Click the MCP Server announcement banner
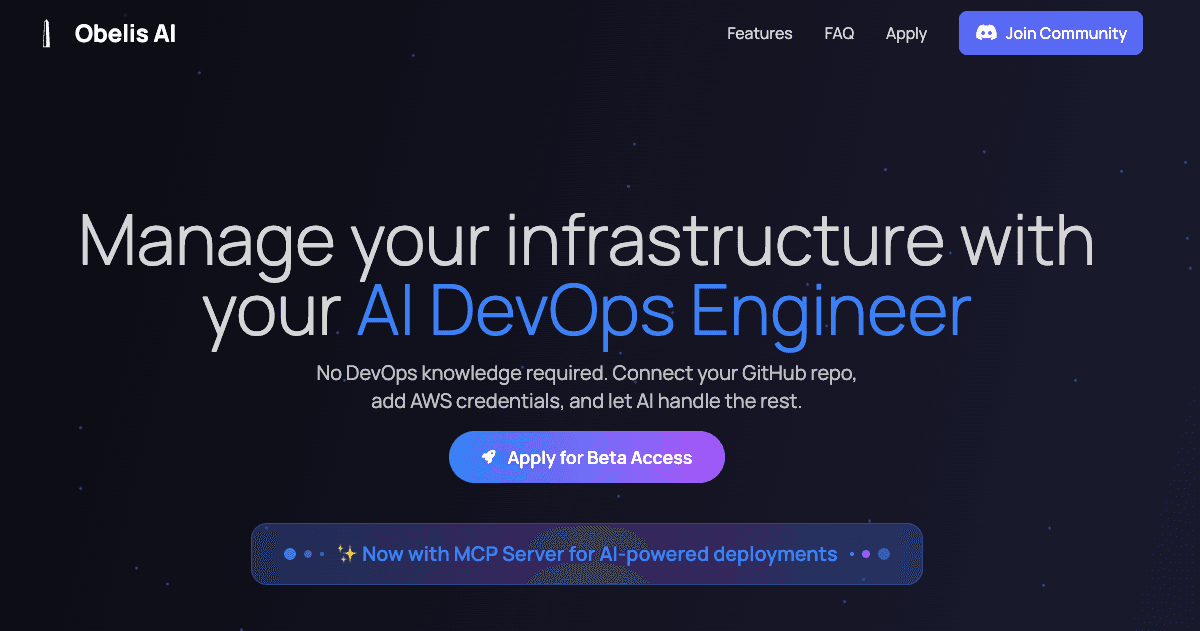 [586, 554]
